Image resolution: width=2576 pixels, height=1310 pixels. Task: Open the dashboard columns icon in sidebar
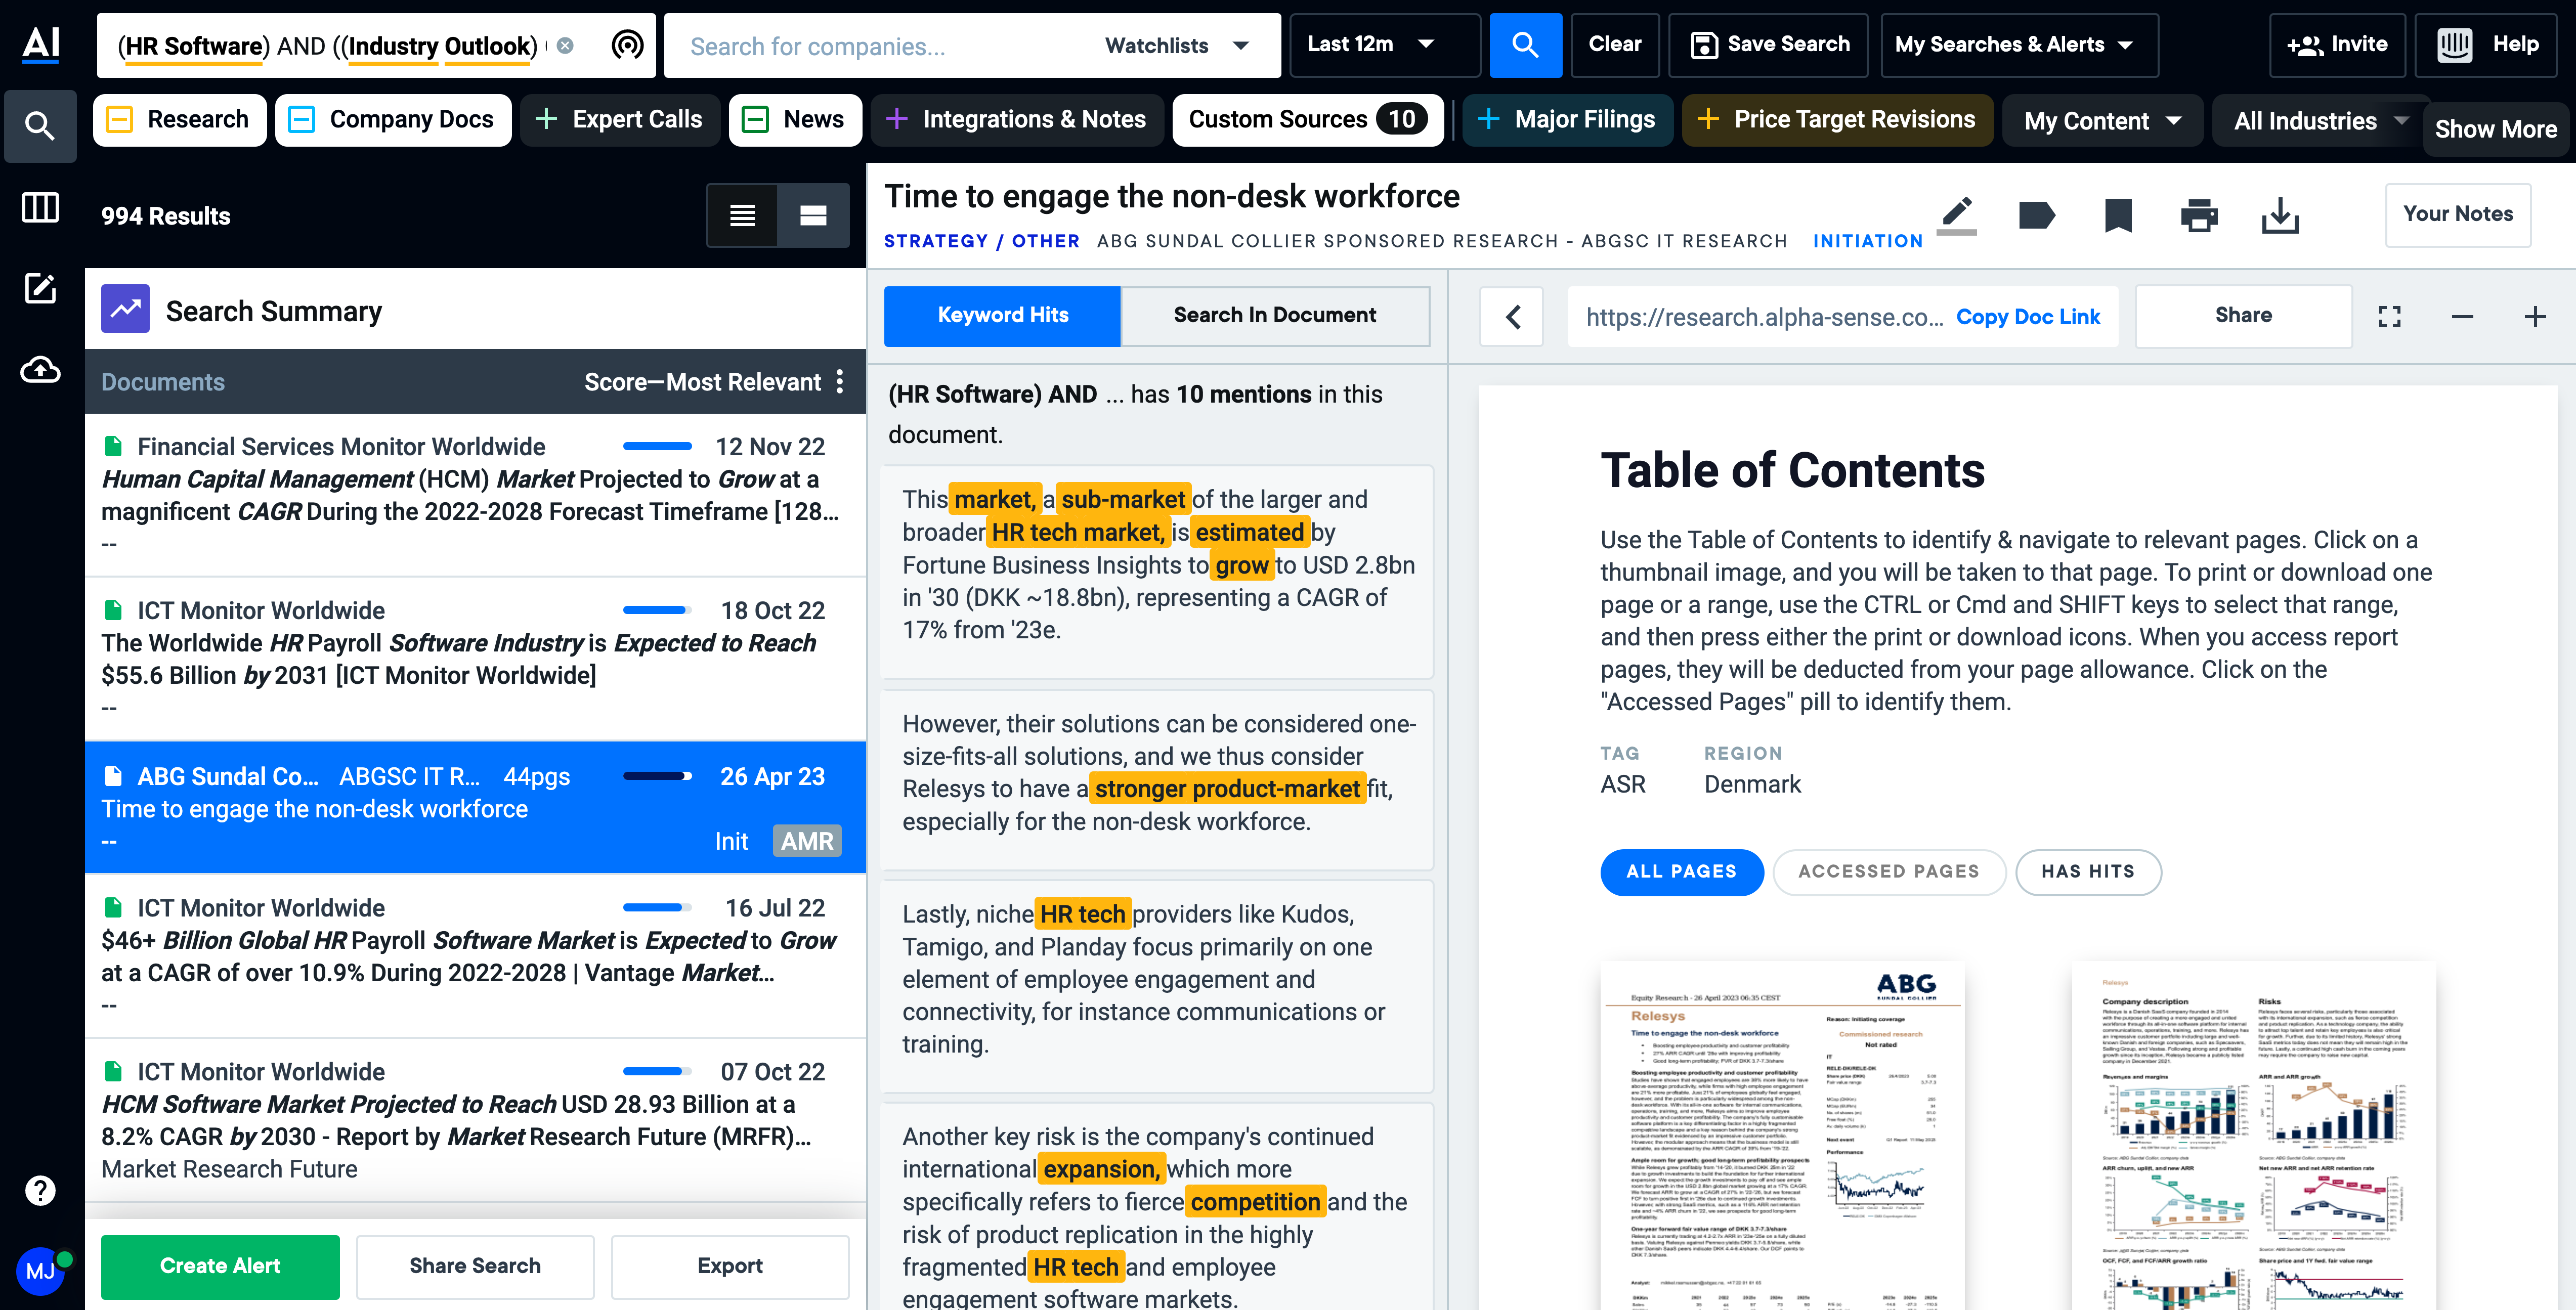40,208
